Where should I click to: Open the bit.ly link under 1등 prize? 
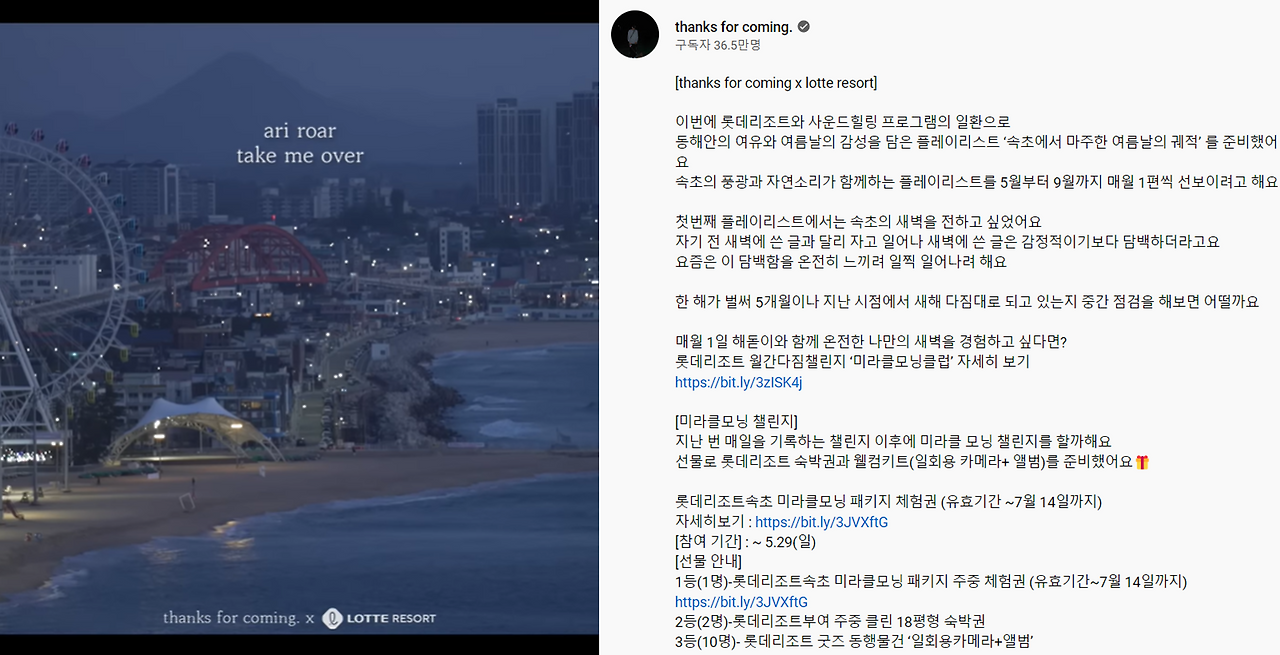741,602
